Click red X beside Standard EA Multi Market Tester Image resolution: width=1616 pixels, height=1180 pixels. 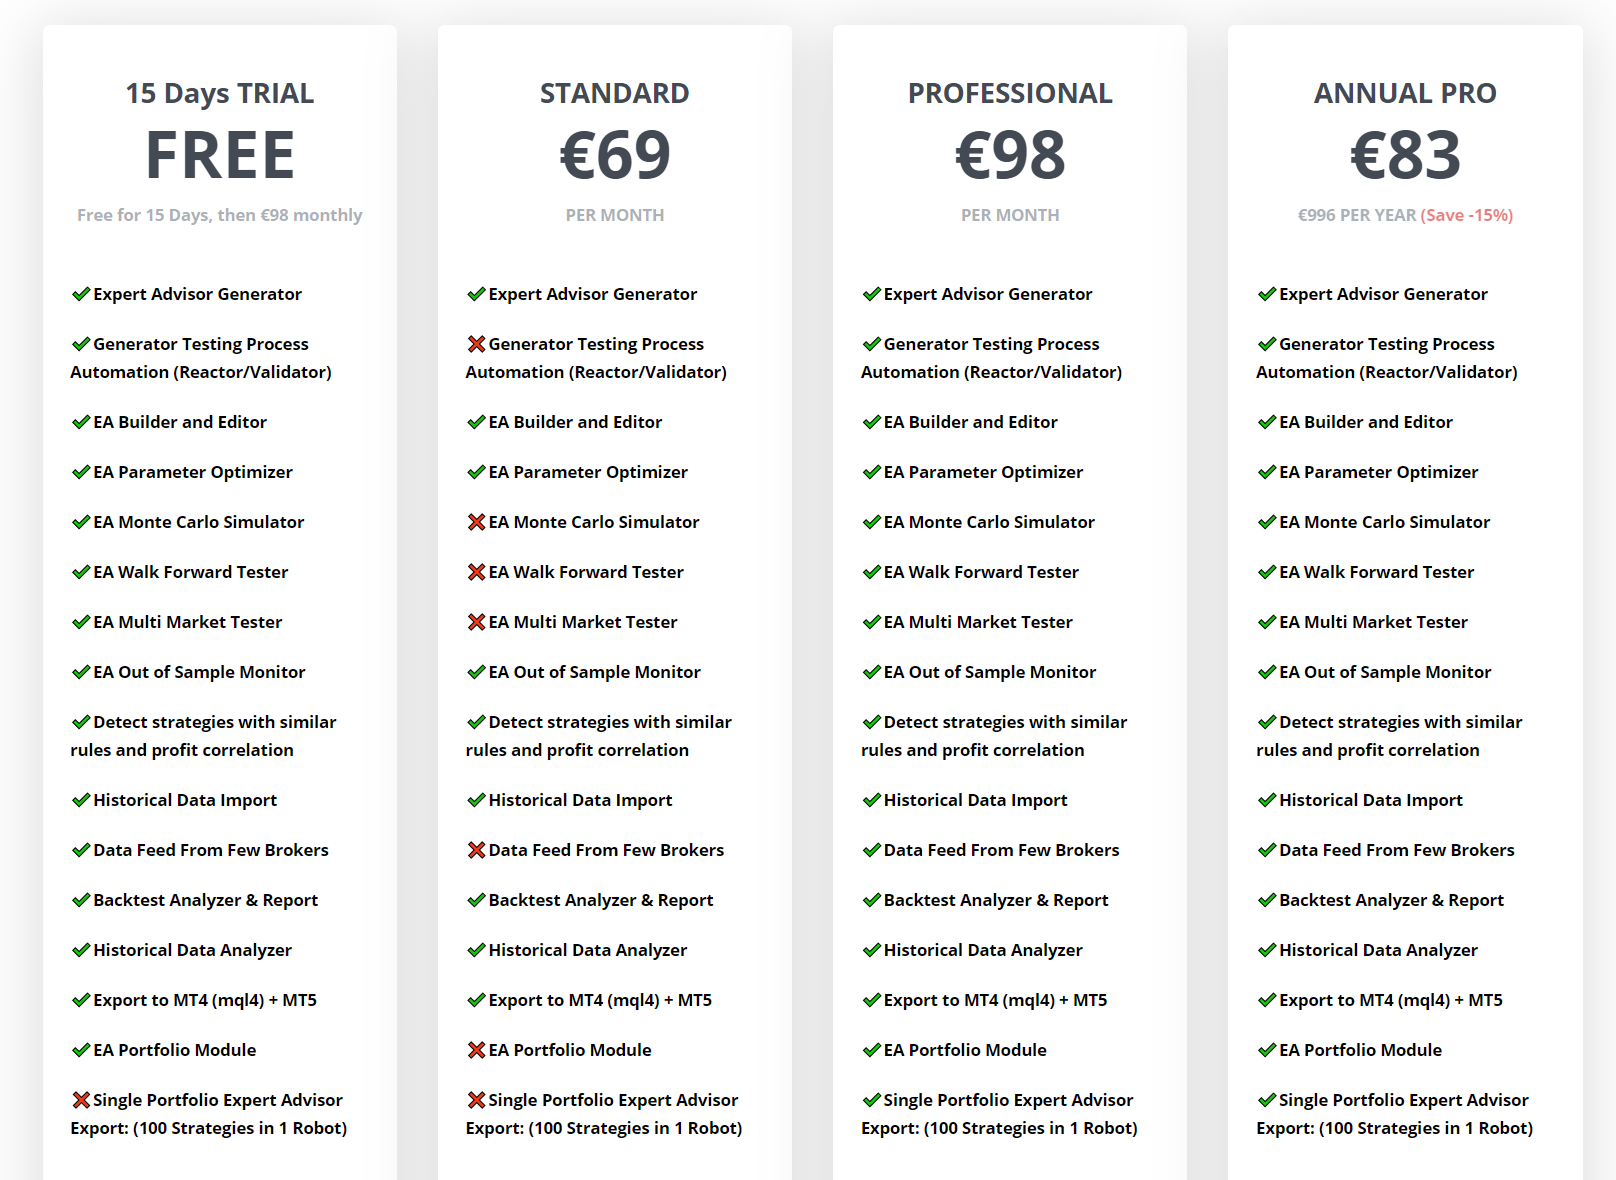pos(476,622)
